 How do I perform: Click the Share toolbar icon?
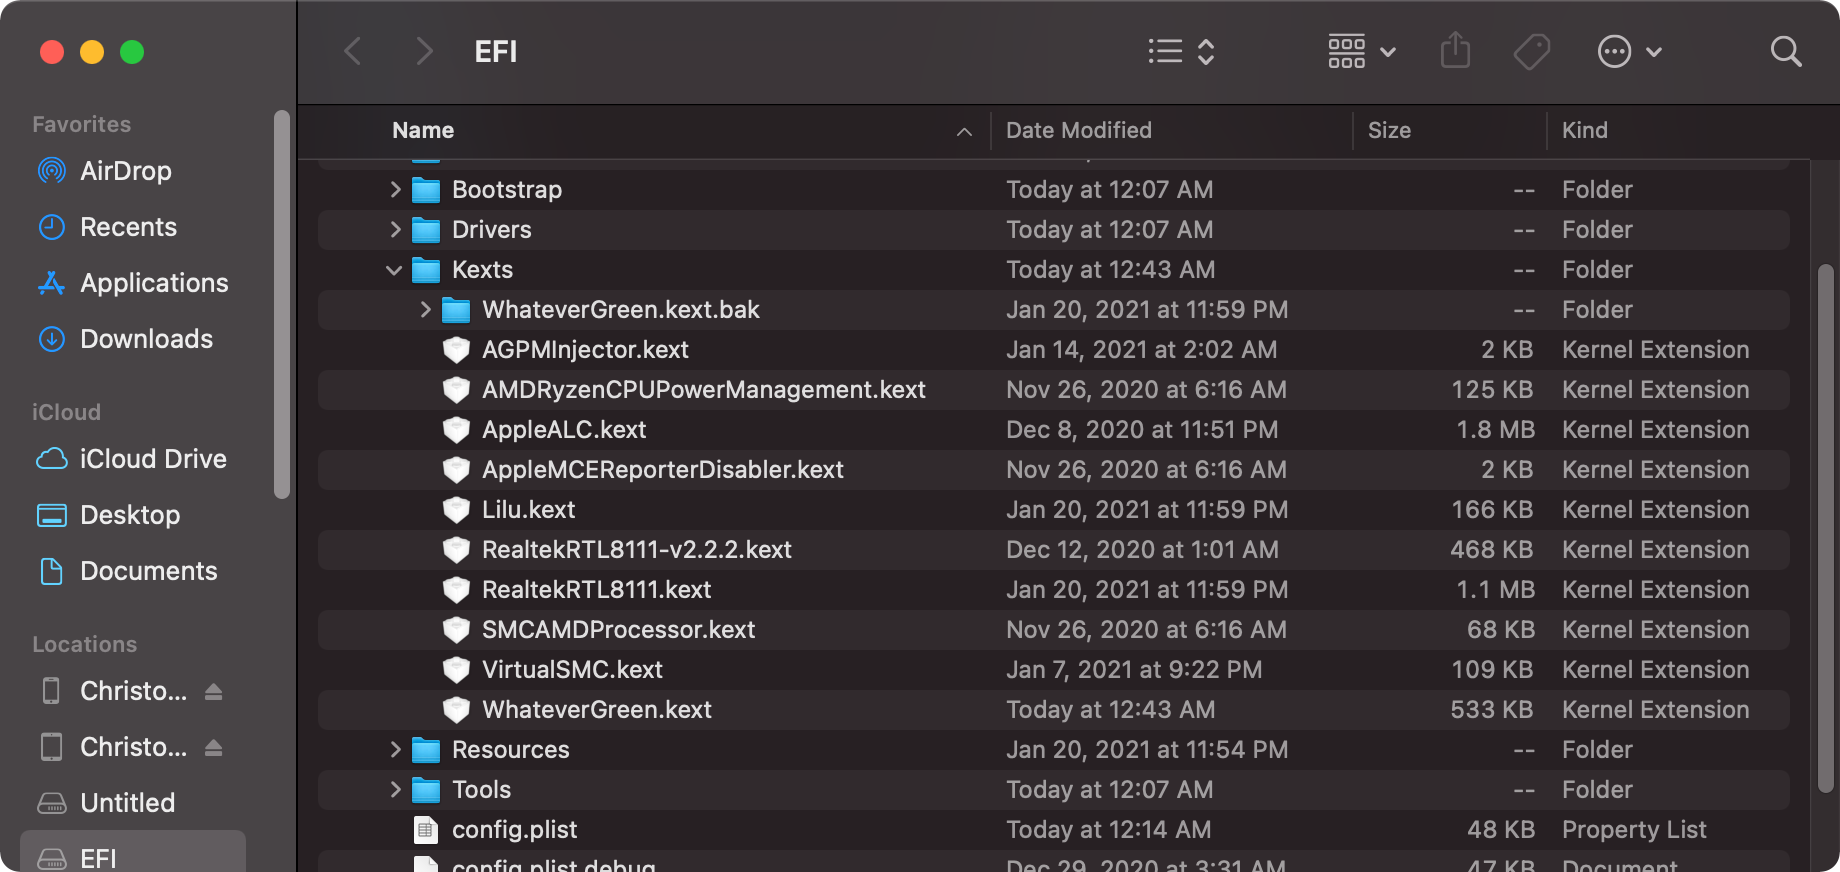[x=1455, y=51]
